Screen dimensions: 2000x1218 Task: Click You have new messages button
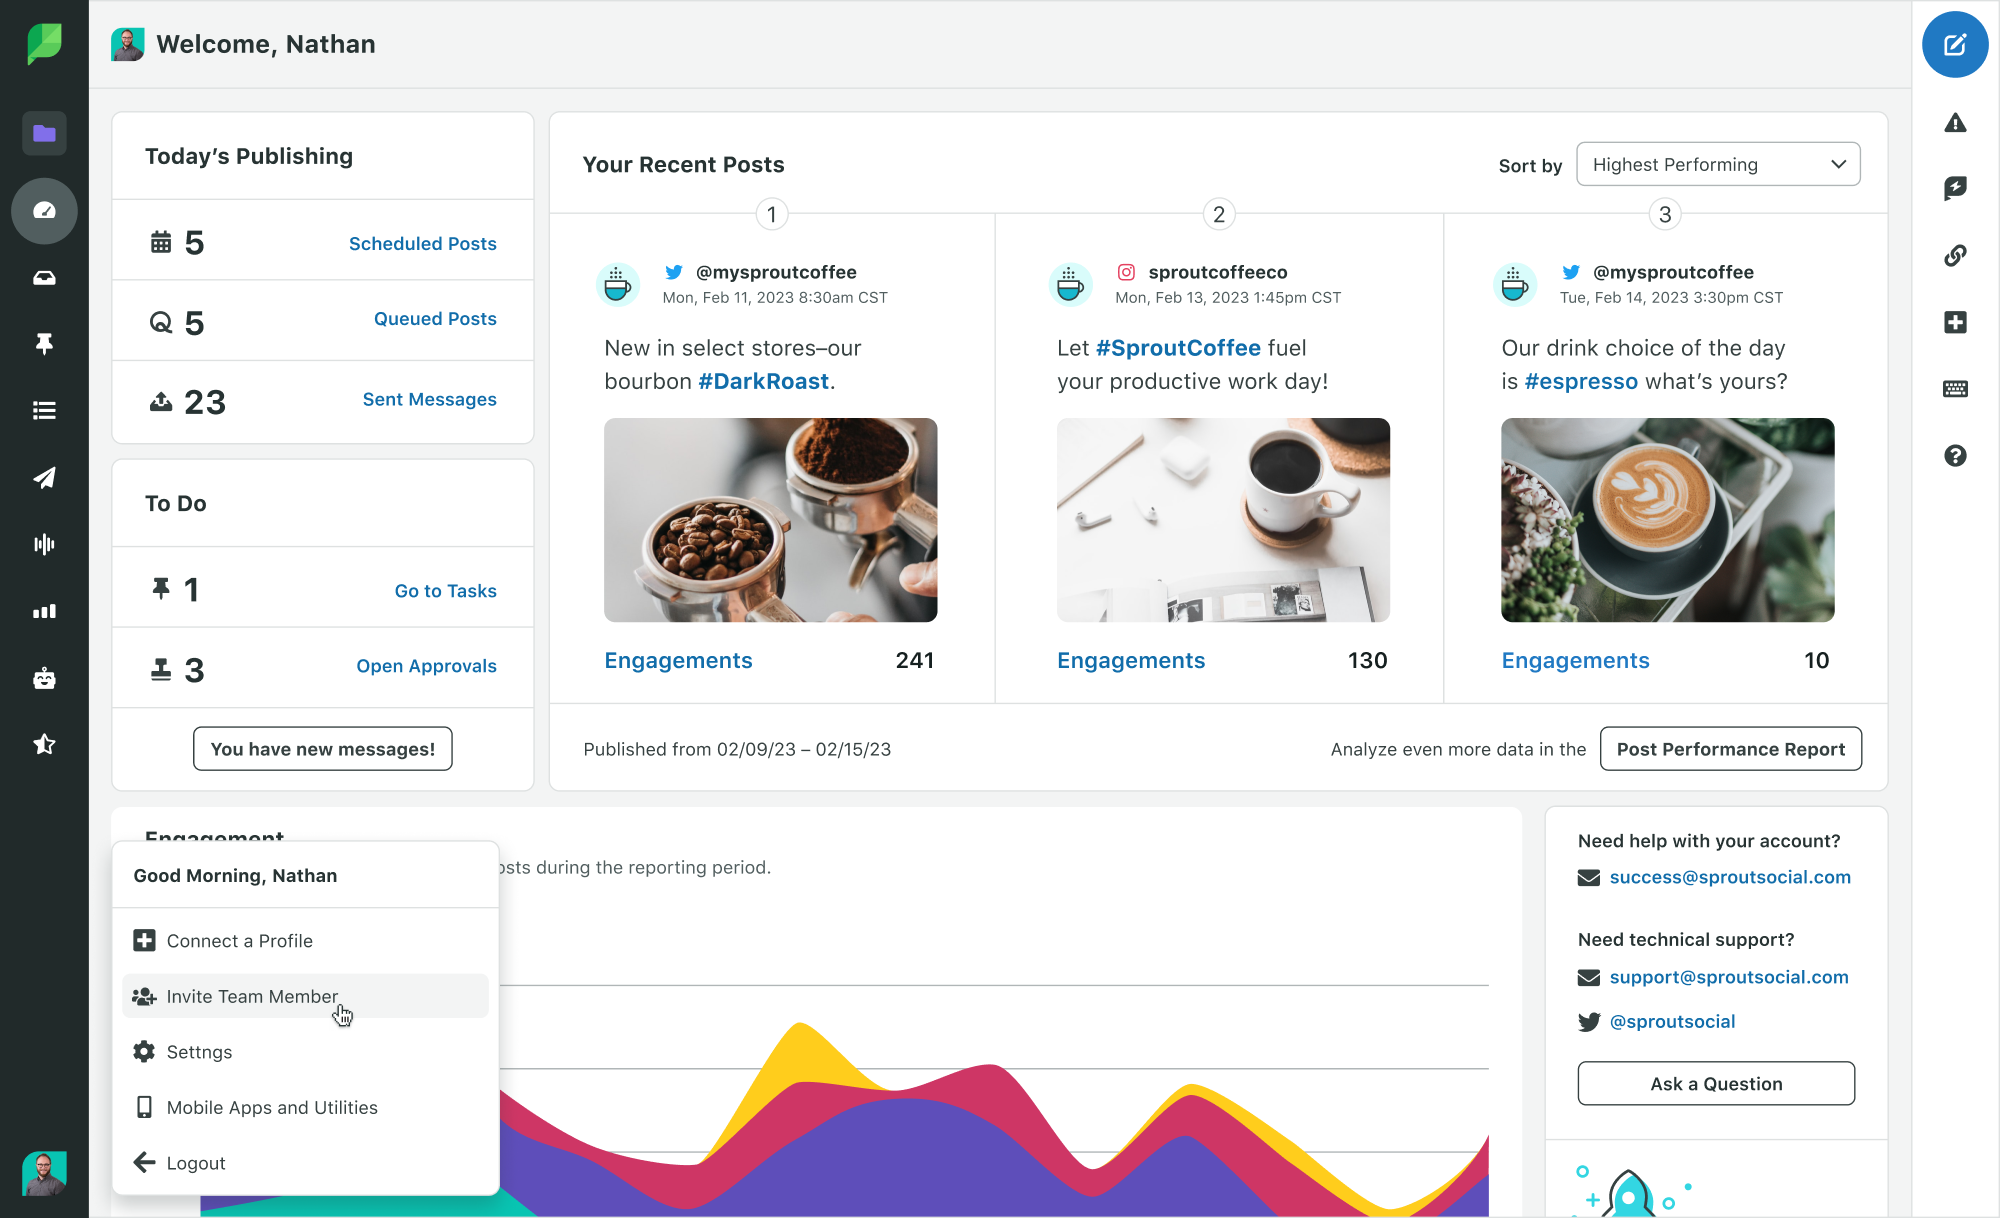(x=321, y=748)
